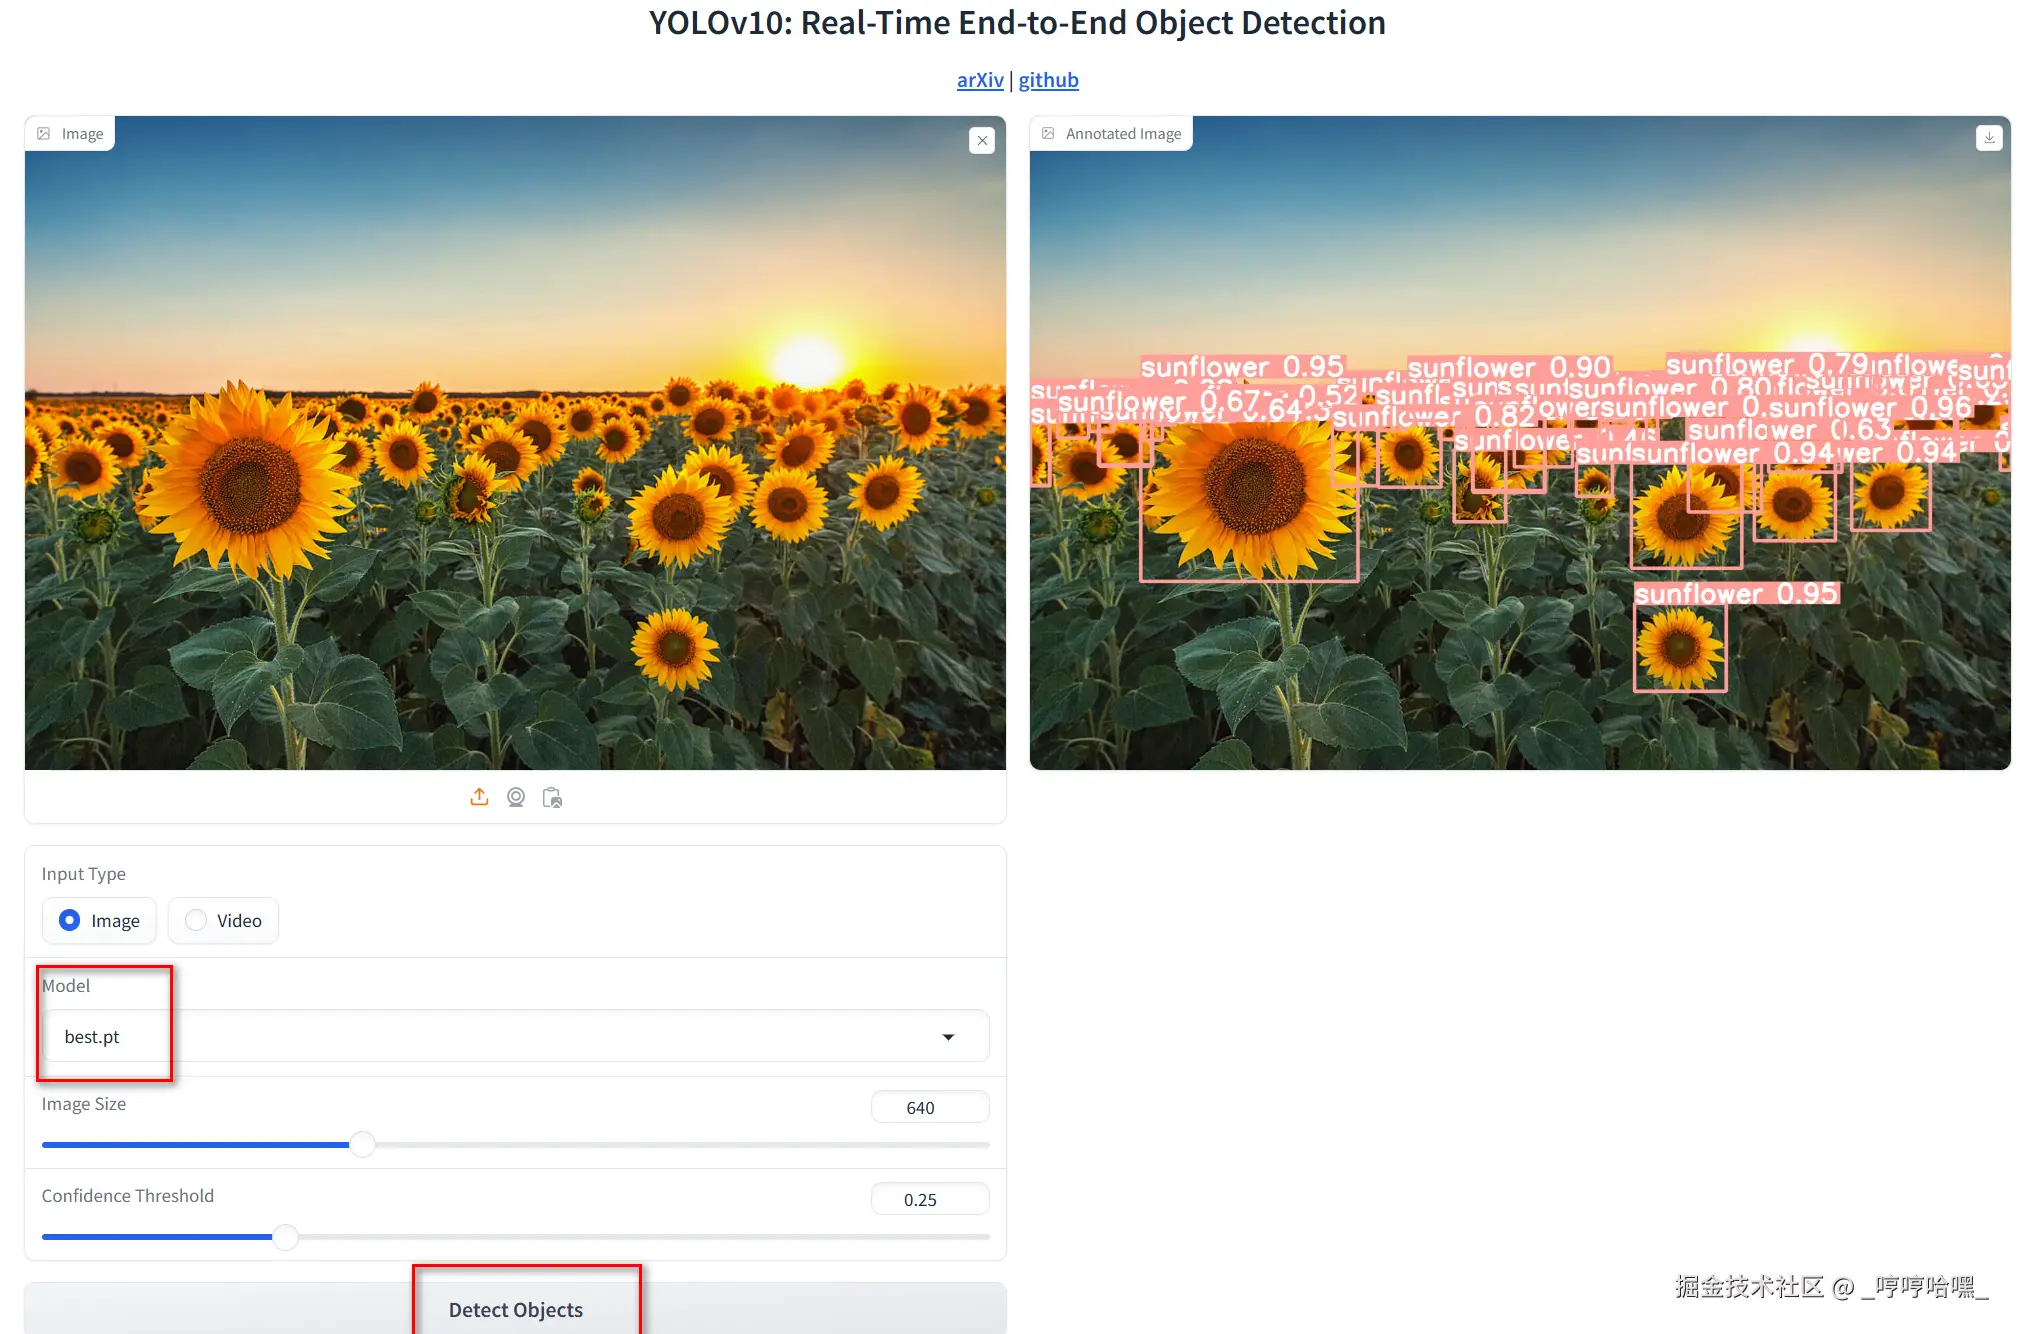This screenshot has width=2022, height=1334.
Task: Click the annotated output image
Action: tap(1520, 443)
